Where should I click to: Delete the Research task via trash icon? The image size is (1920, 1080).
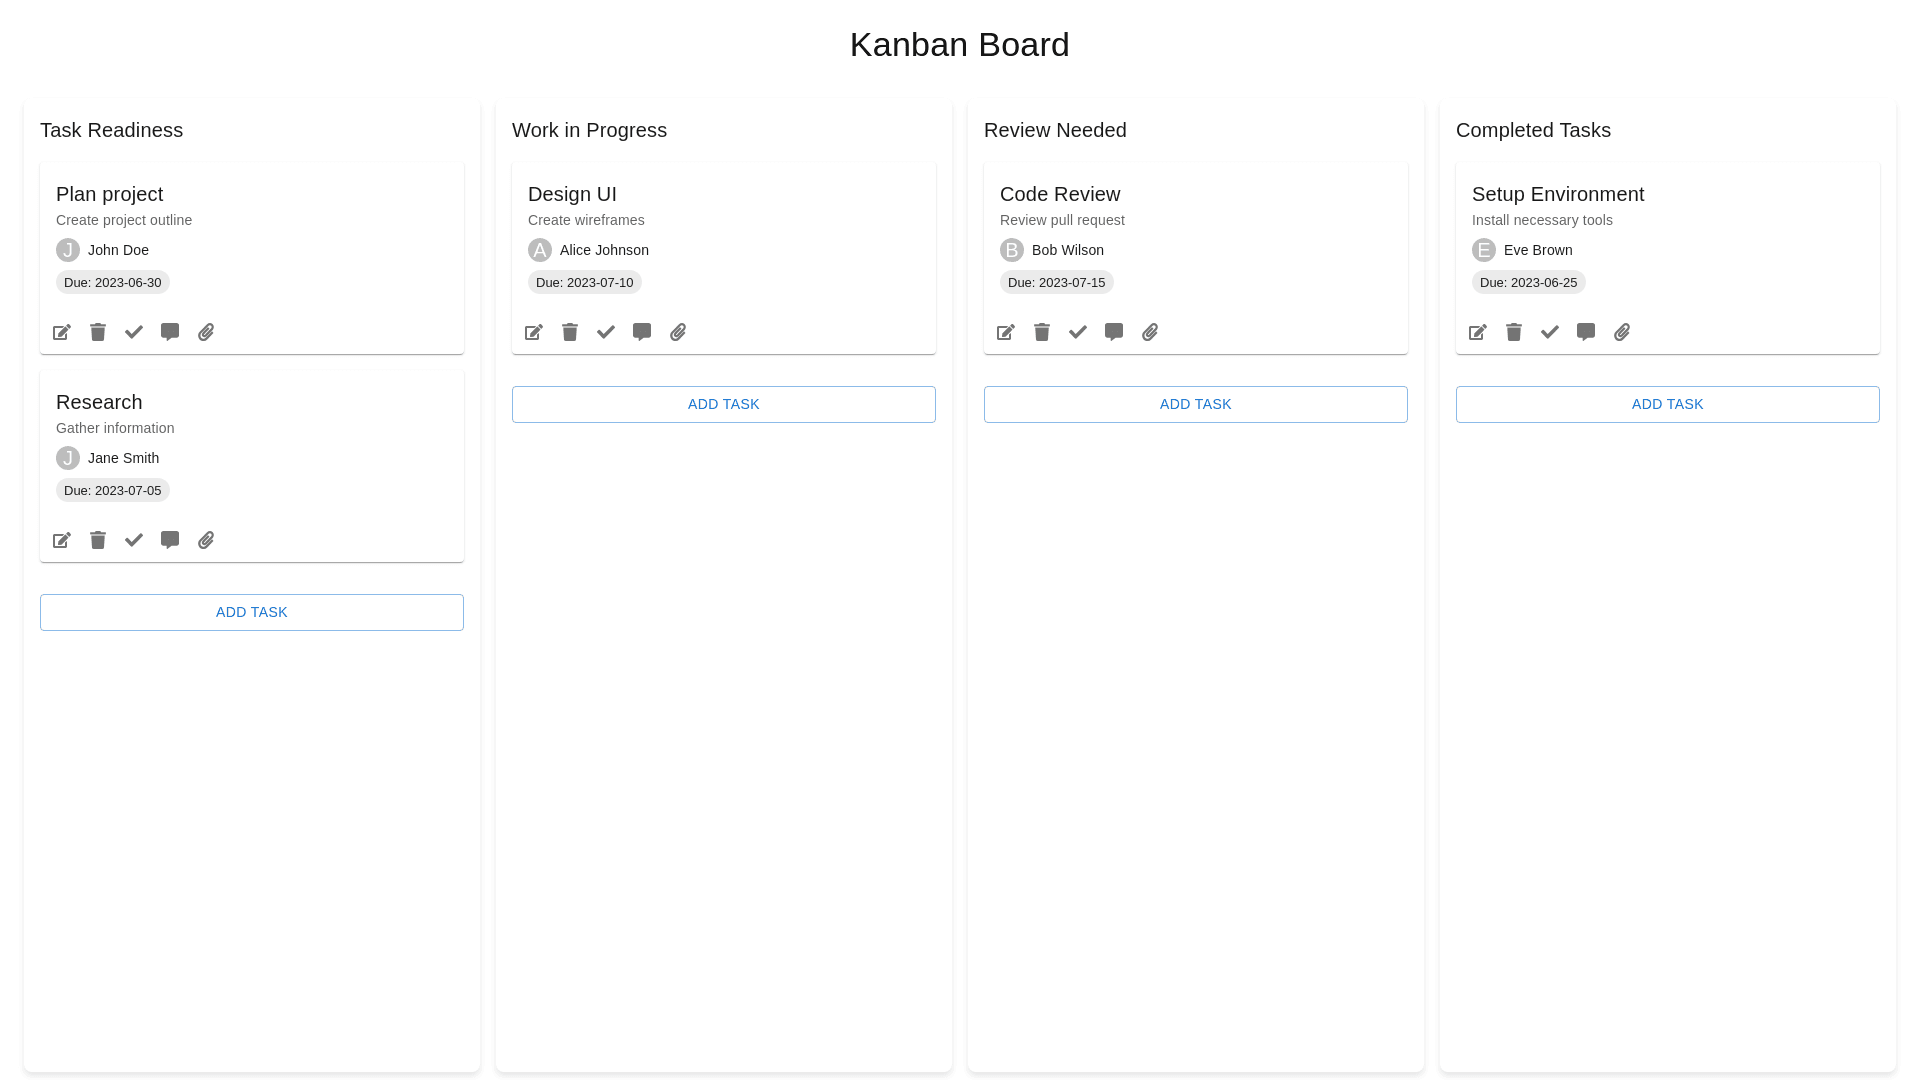pos(98,540)
